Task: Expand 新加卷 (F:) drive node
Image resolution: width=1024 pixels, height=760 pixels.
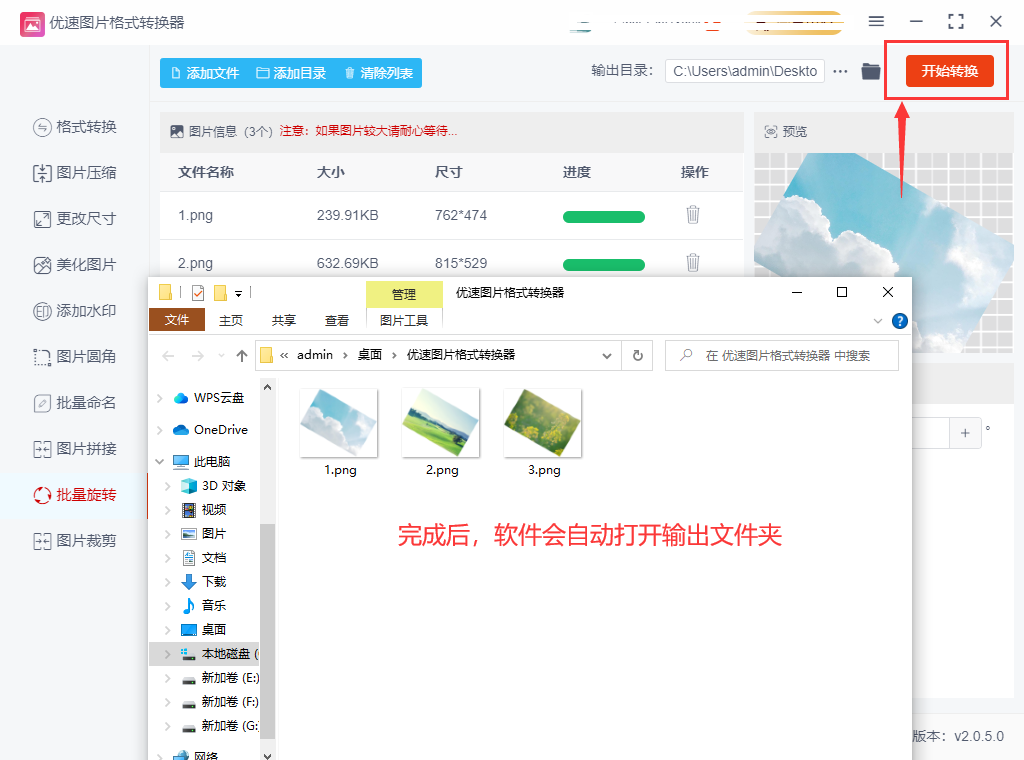Action: pos(168,703)
